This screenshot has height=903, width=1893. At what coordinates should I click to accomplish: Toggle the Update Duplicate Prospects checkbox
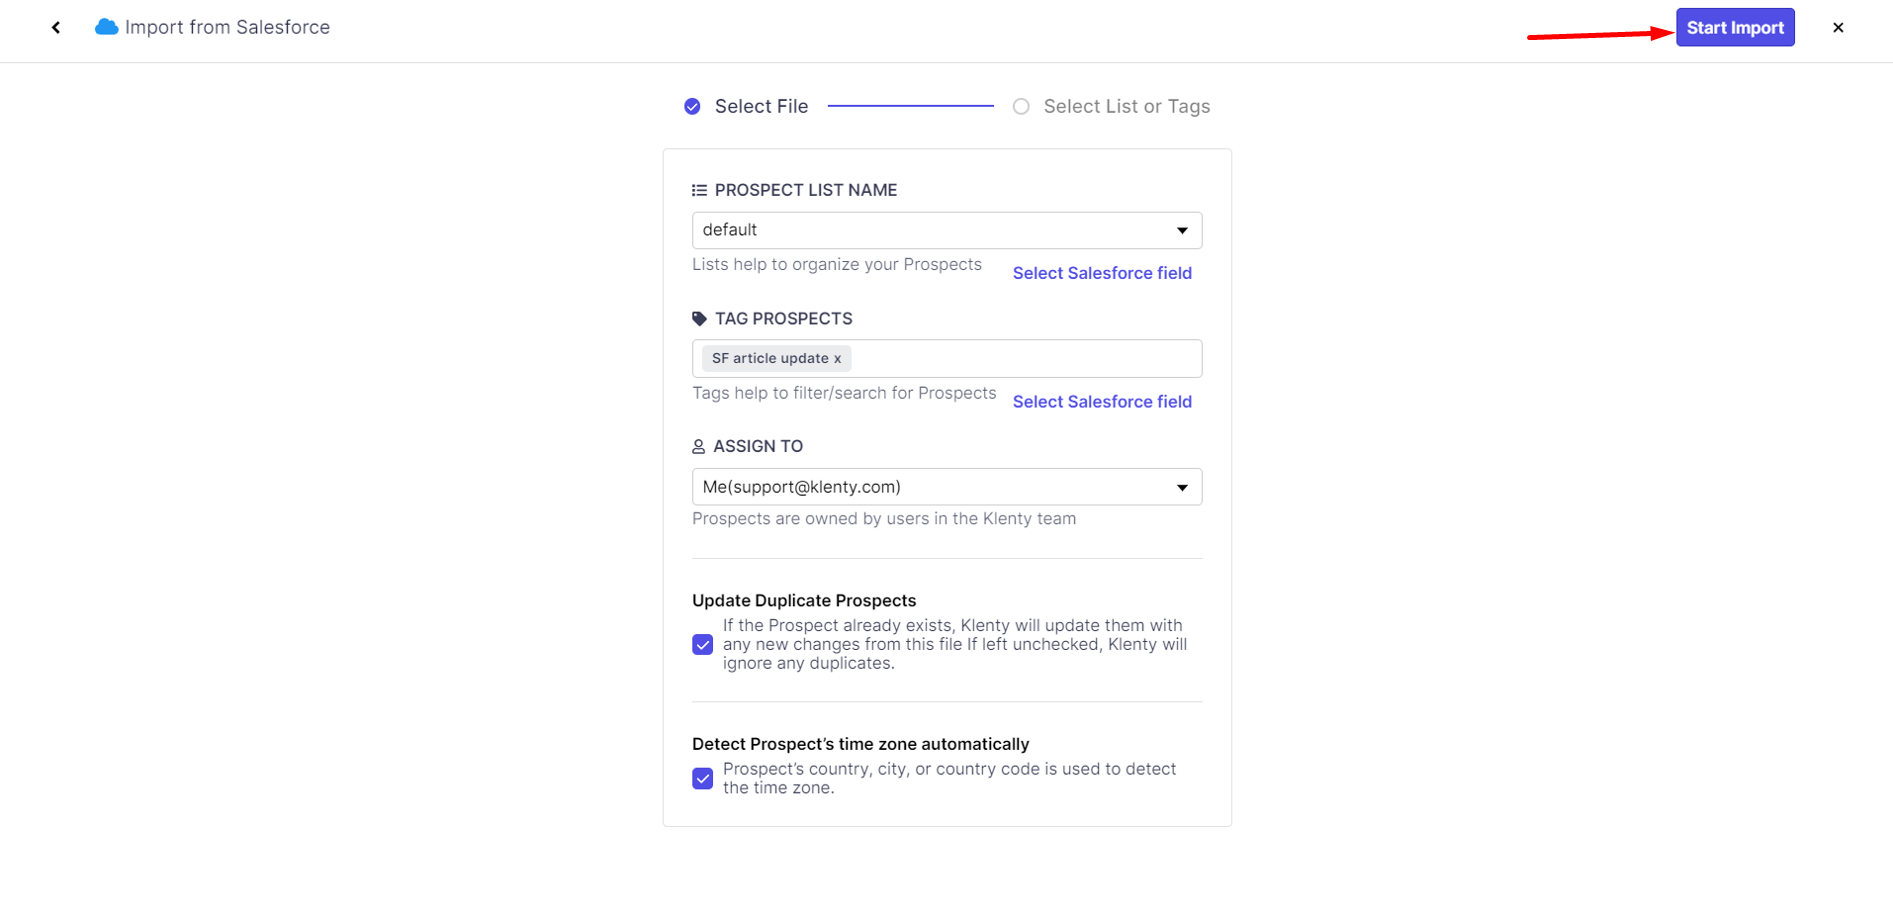[703, 645]
